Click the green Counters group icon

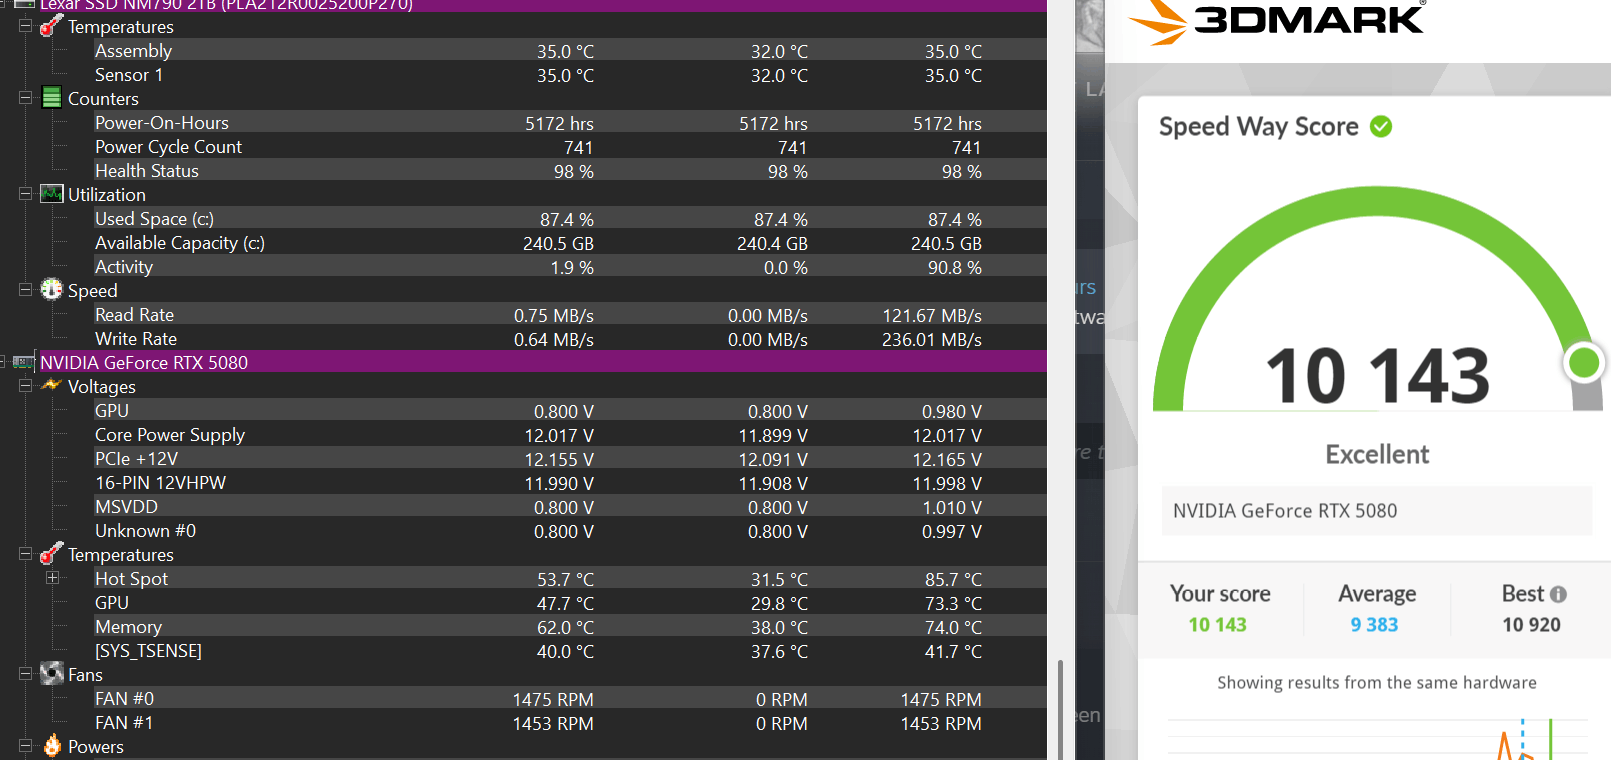coord(52,98)
